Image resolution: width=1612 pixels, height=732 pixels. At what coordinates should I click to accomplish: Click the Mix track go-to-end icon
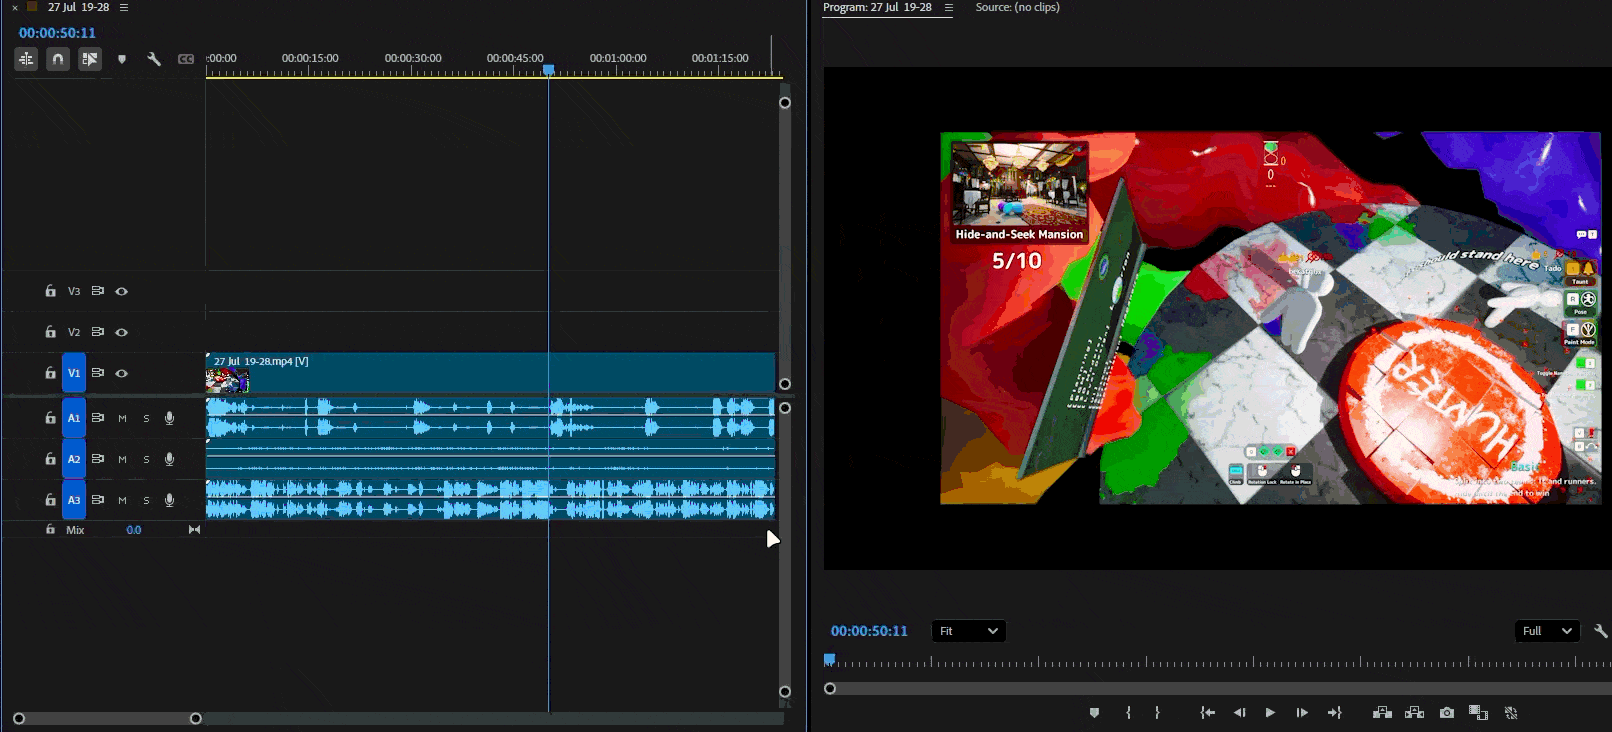194,530
